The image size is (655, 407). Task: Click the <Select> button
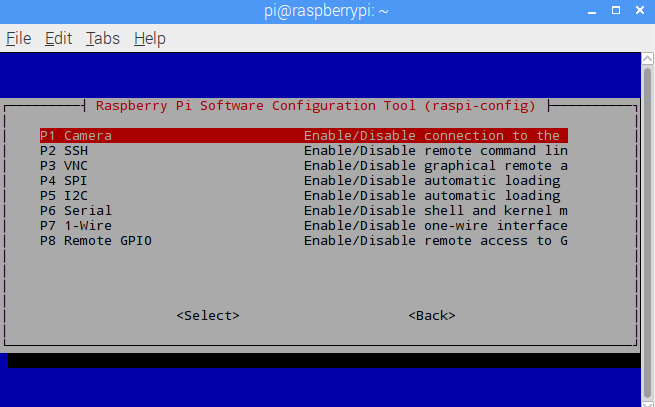[208, 315]
